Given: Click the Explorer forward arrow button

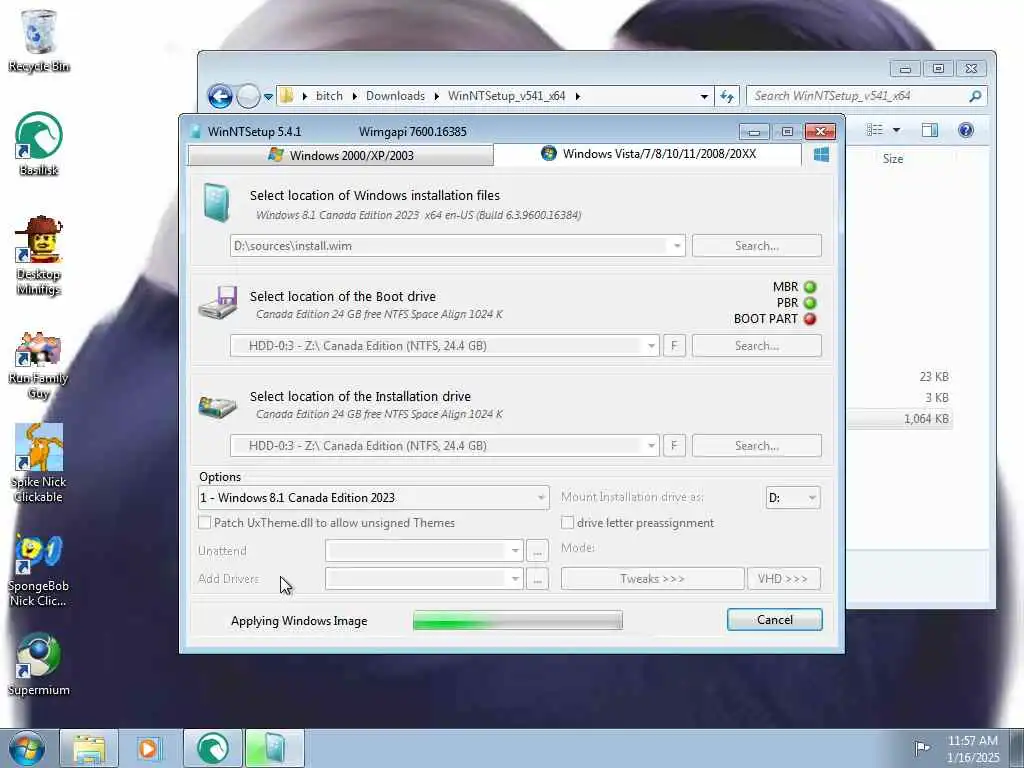Looking at the screenshot, I should coord(248,97).
